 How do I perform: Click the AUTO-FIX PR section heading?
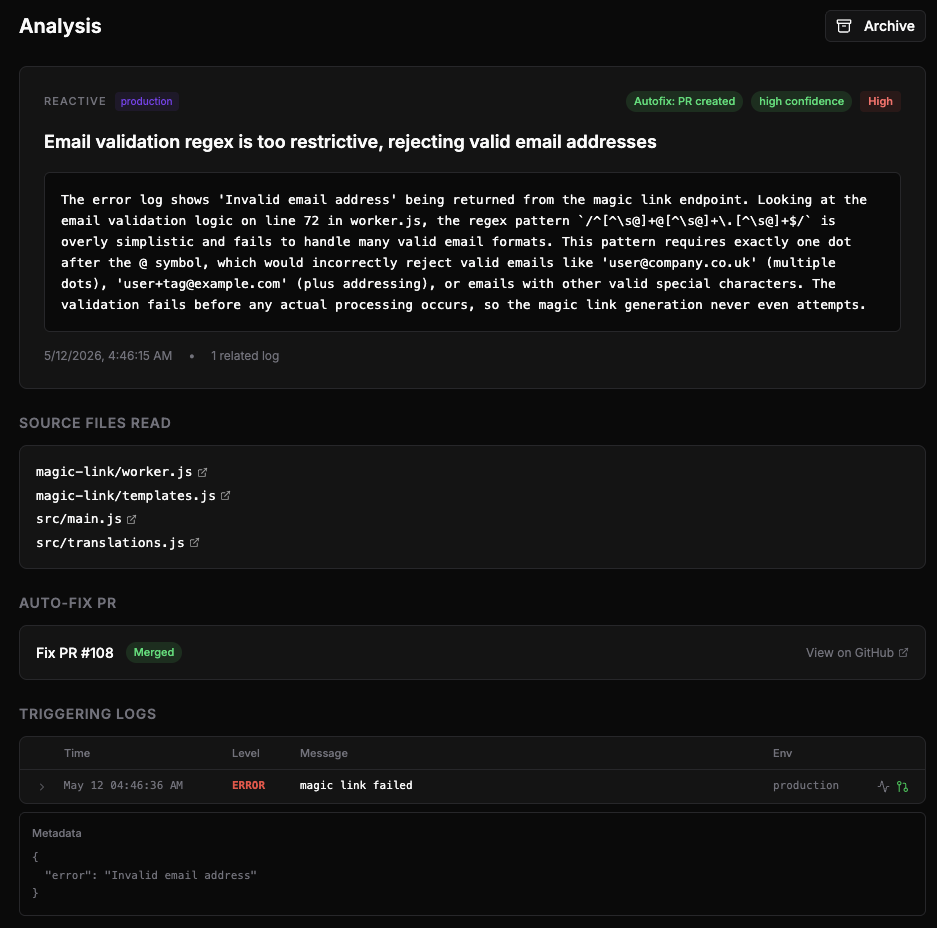[x=68, y=603]
